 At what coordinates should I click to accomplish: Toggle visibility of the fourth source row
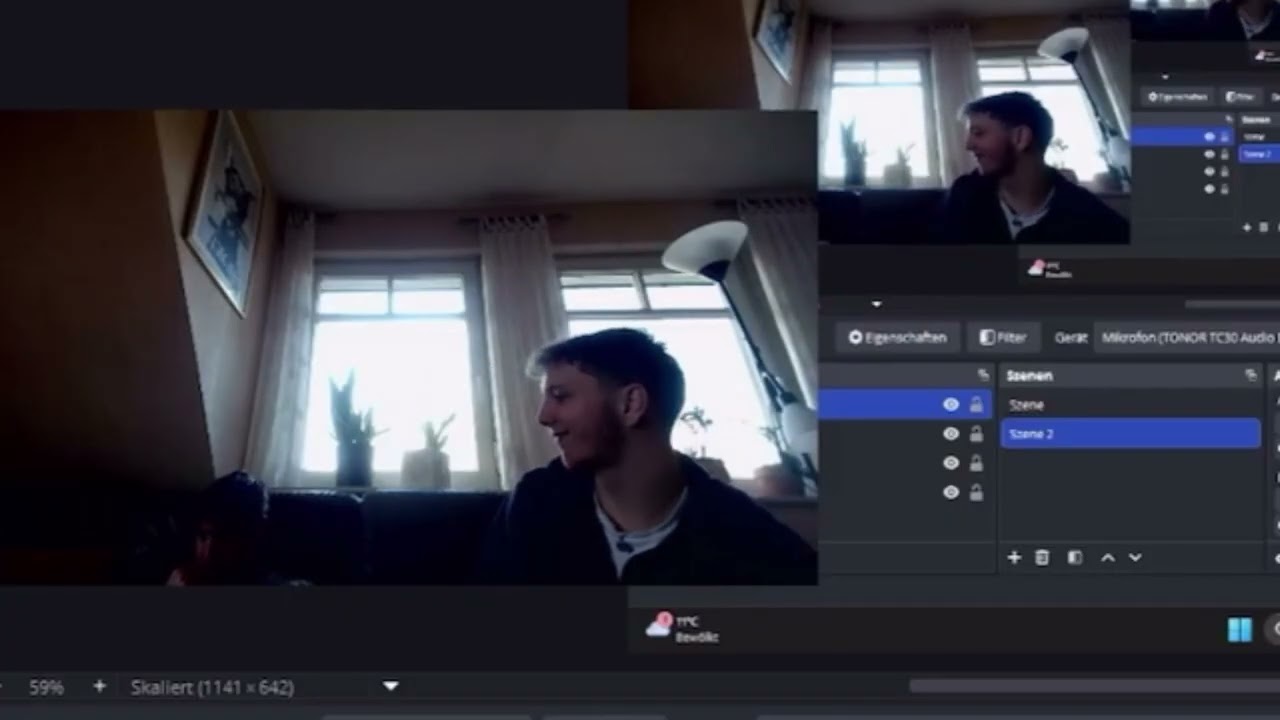tap(951, 492)
